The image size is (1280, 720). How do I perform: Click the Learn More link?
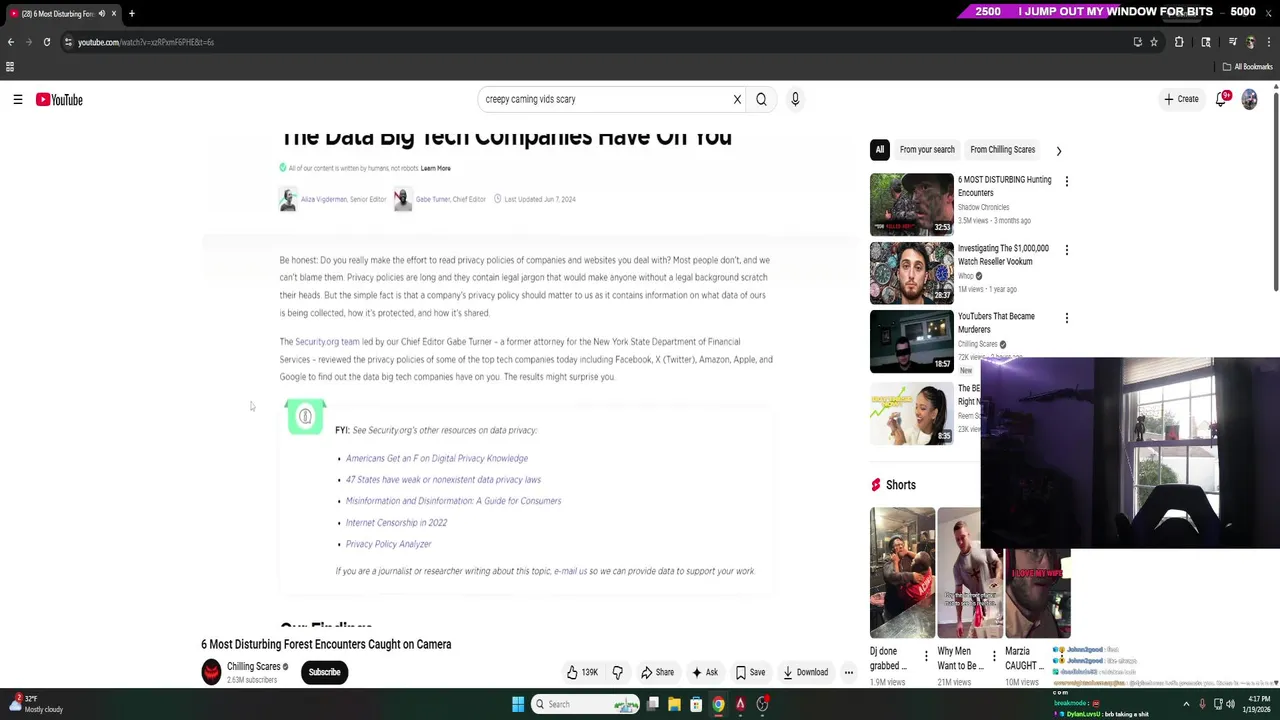click(435, 168)
